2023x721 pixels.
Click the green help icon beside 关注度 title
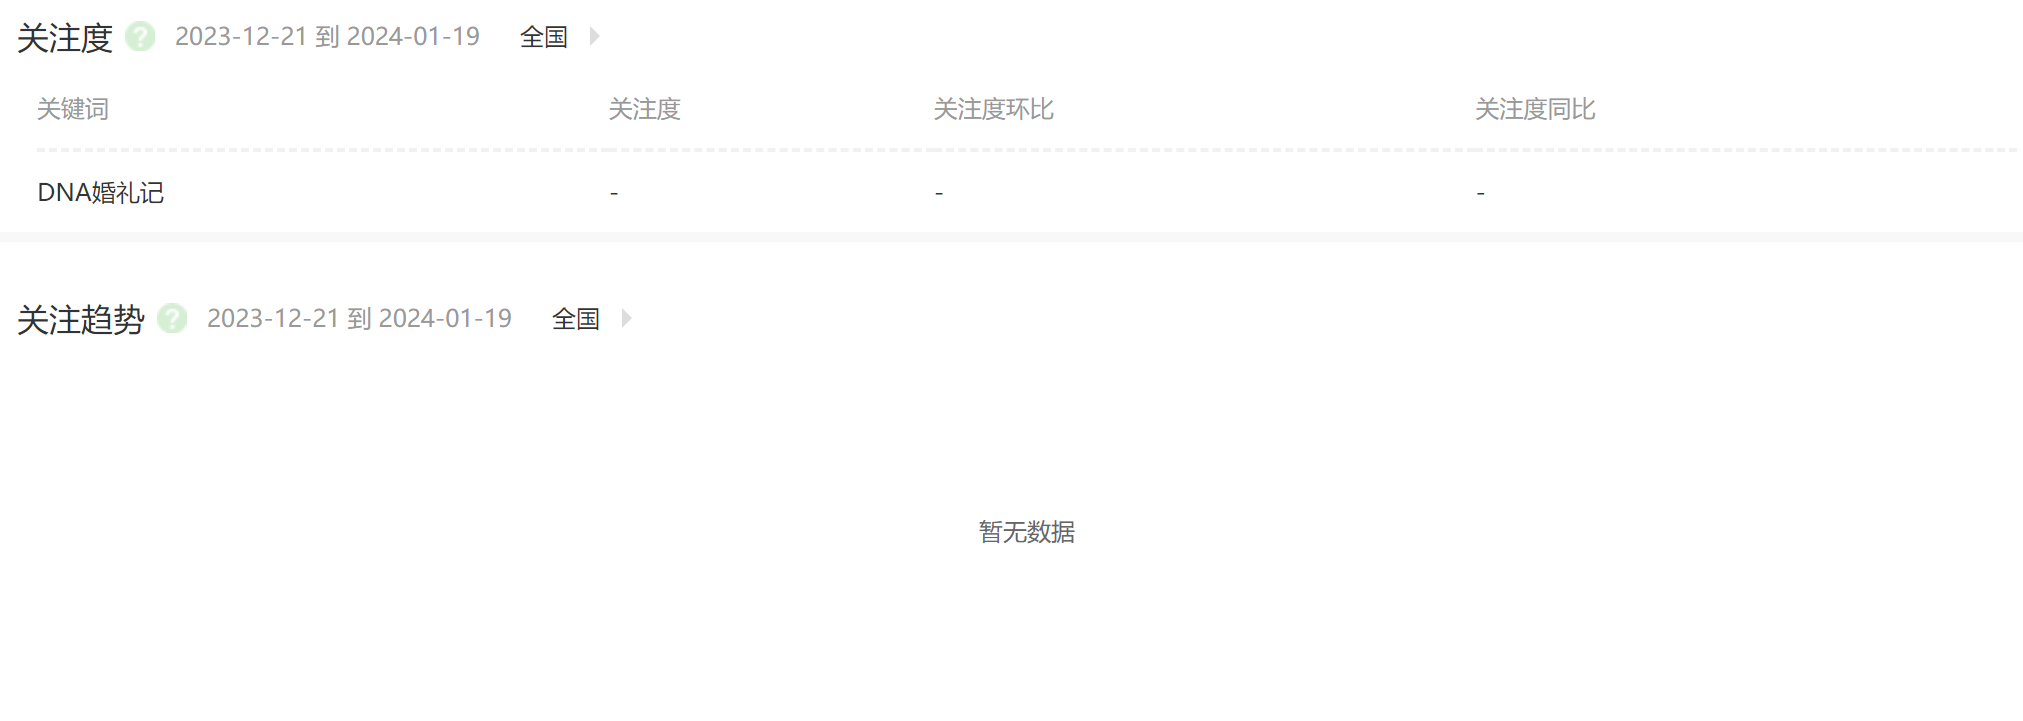click(x=140, y=37)
